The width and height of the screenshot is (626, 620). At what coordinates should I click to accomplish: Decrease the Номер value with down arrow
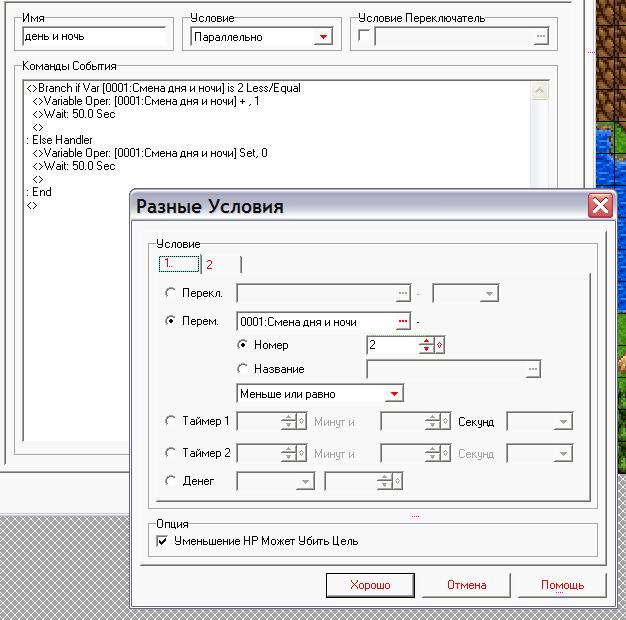[x=427, y=349]
